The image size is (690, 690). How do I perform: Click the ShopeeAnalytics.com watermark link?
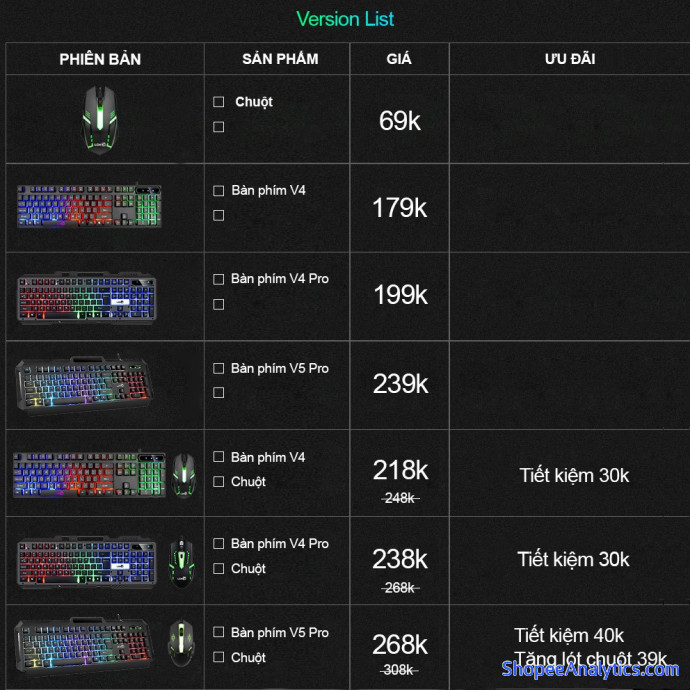click(x=590, y=669)
